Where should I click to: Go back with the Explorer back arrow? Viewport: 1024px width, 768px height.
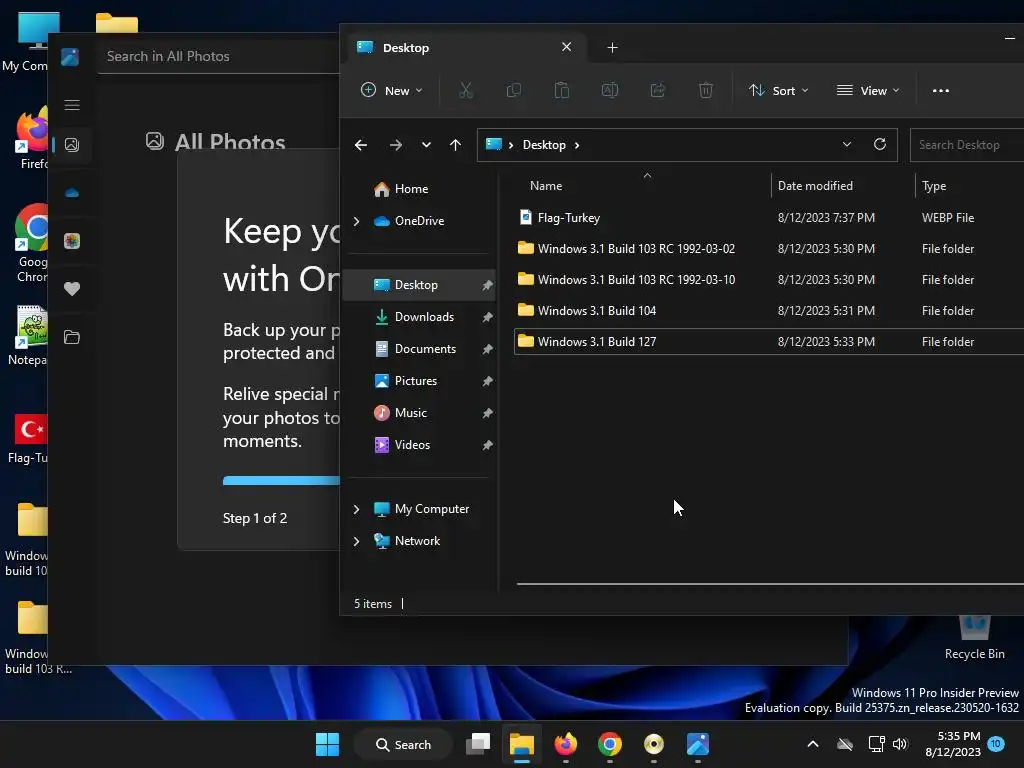(360, 145)
